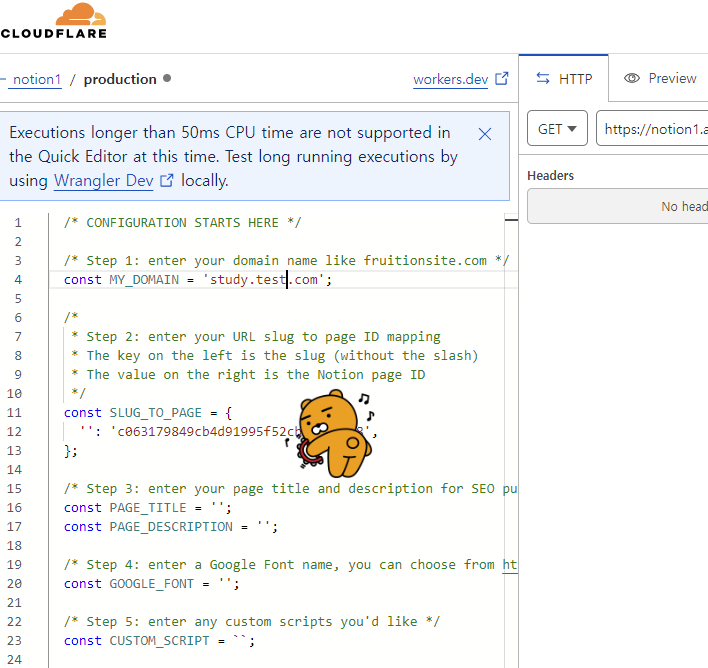Switch to the Preview tab

tap(660, 79)
